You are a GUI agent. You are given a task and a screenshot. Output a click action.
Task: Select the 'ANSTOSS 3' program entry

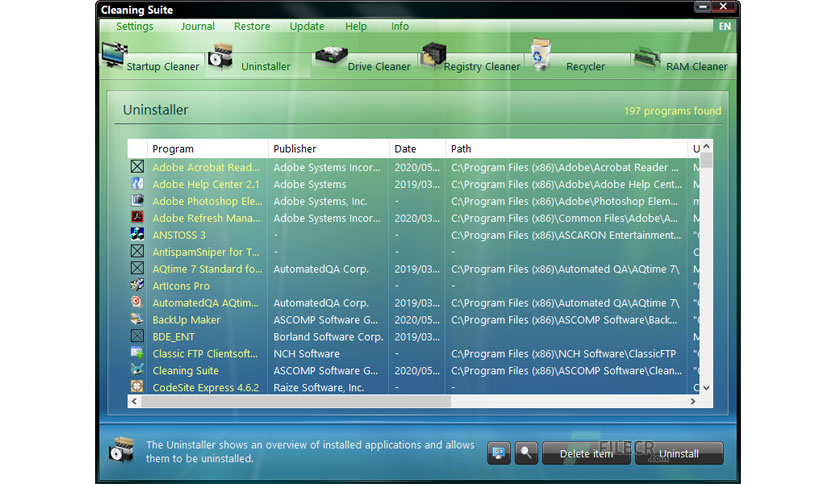point(179,235)
